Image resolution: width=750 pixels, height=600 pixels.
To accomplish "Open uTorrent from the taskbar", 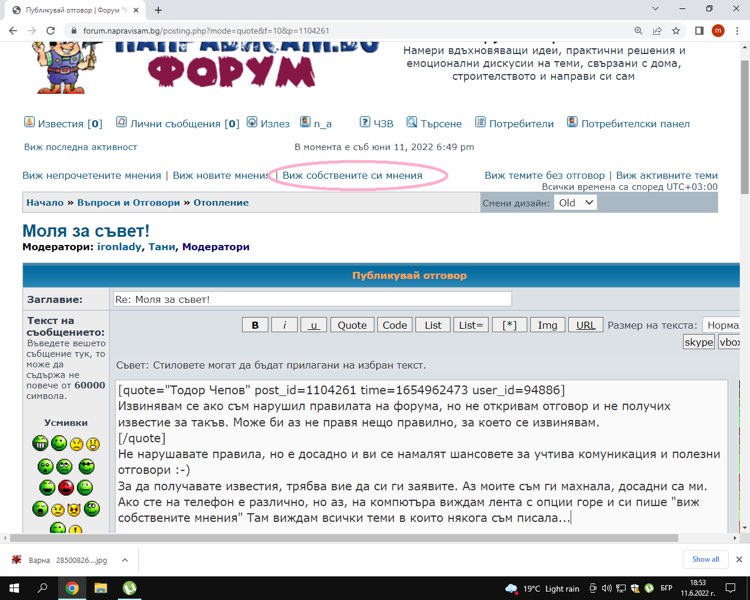I will (129, 588).
